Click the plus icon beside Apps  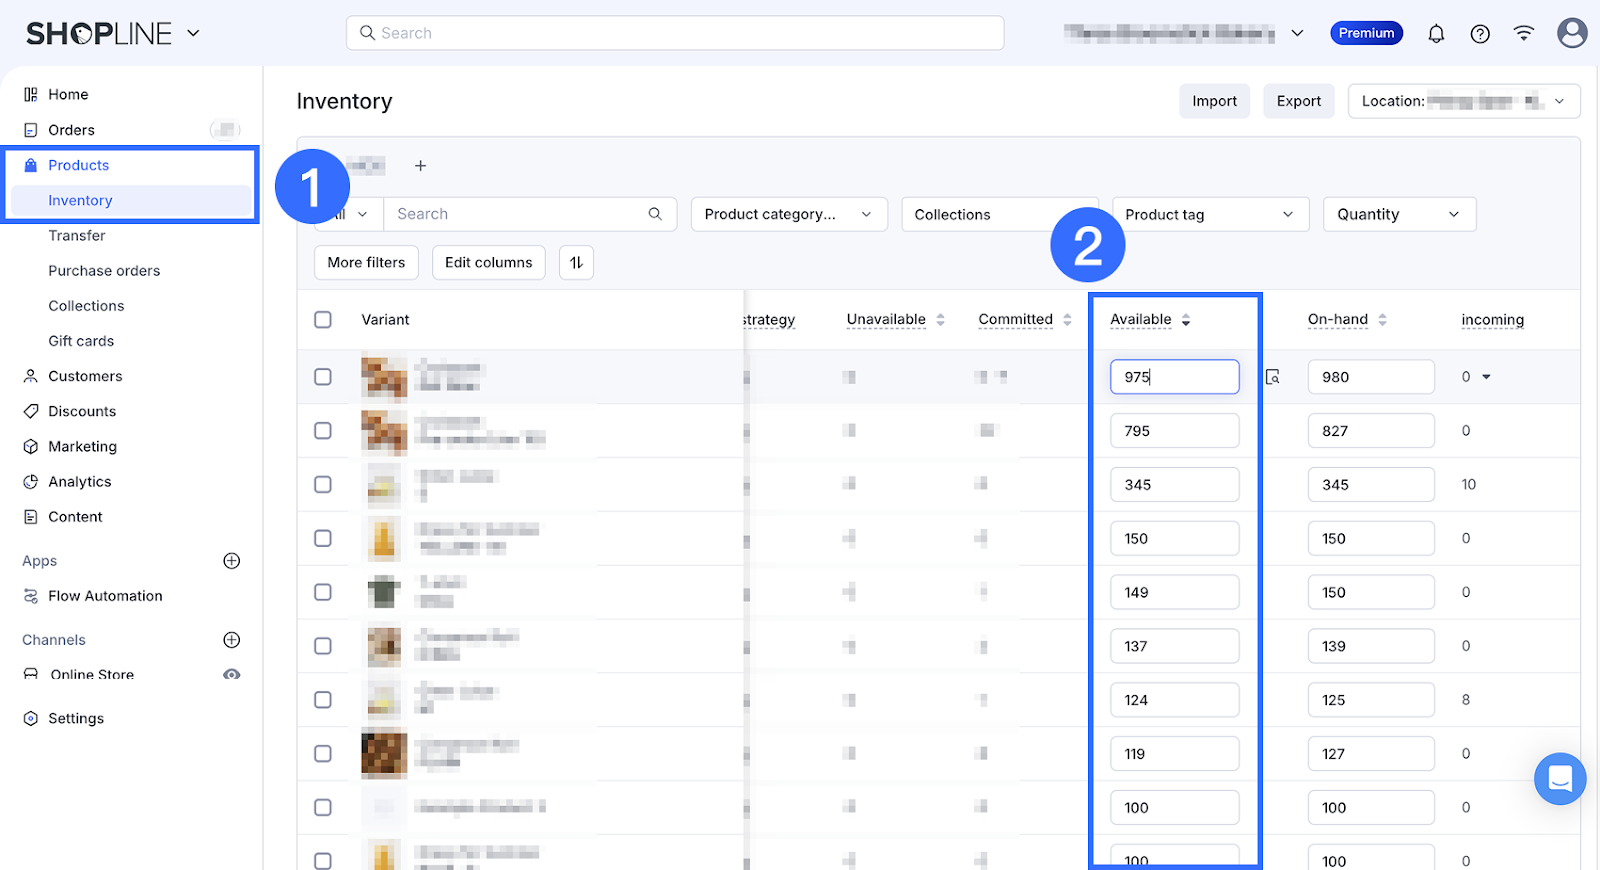point(232,561)
